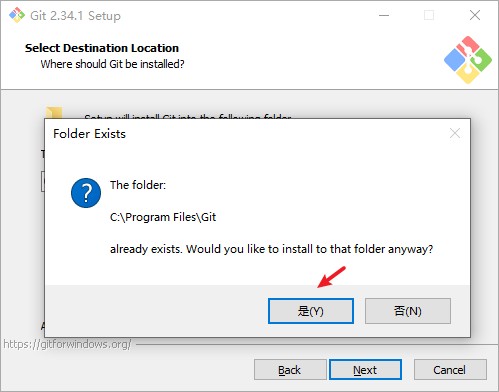Open the gitforwindows.org link
Image resolution: width=499 pixels, height=392 pixels.
(x=67, y=344)
